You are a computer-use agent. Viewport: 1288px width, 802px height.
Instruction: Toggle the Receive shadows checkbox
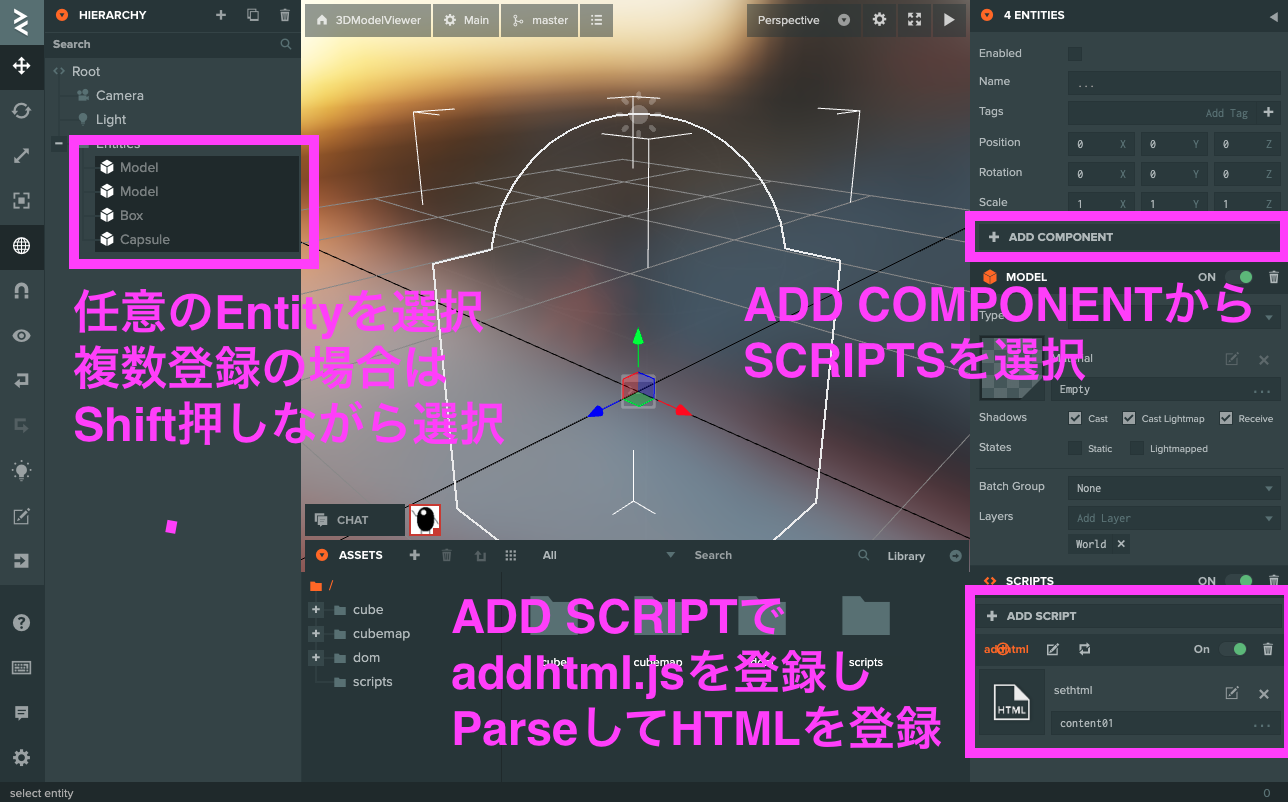1225,418
